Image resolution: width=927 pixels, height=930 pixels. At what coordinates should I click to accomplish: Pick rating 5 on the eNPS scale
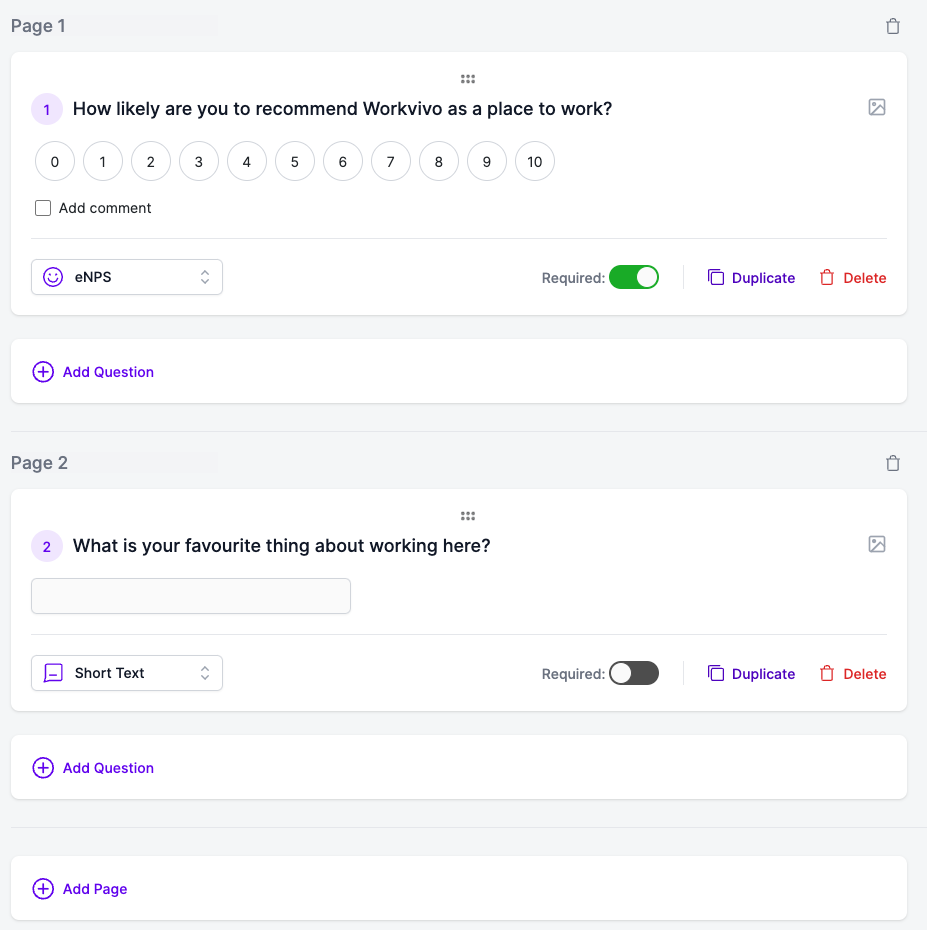pos(295,161)
